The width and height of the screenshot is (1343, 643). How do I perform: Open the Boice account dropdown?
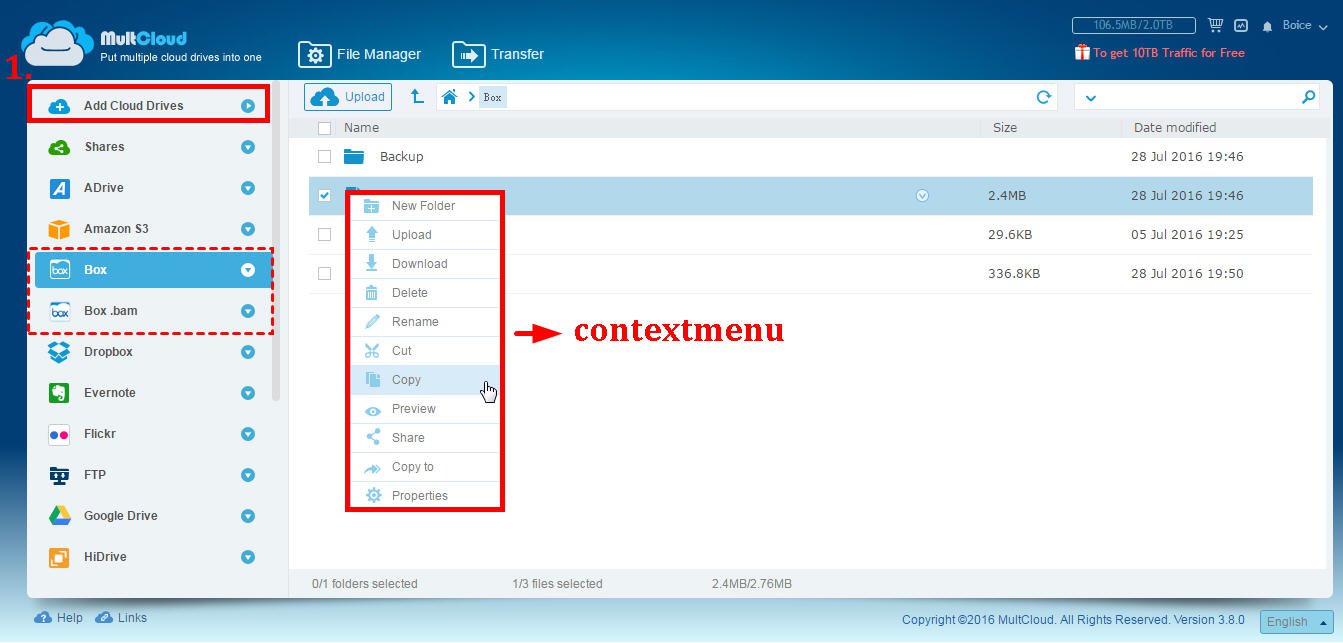point(1303,25)
